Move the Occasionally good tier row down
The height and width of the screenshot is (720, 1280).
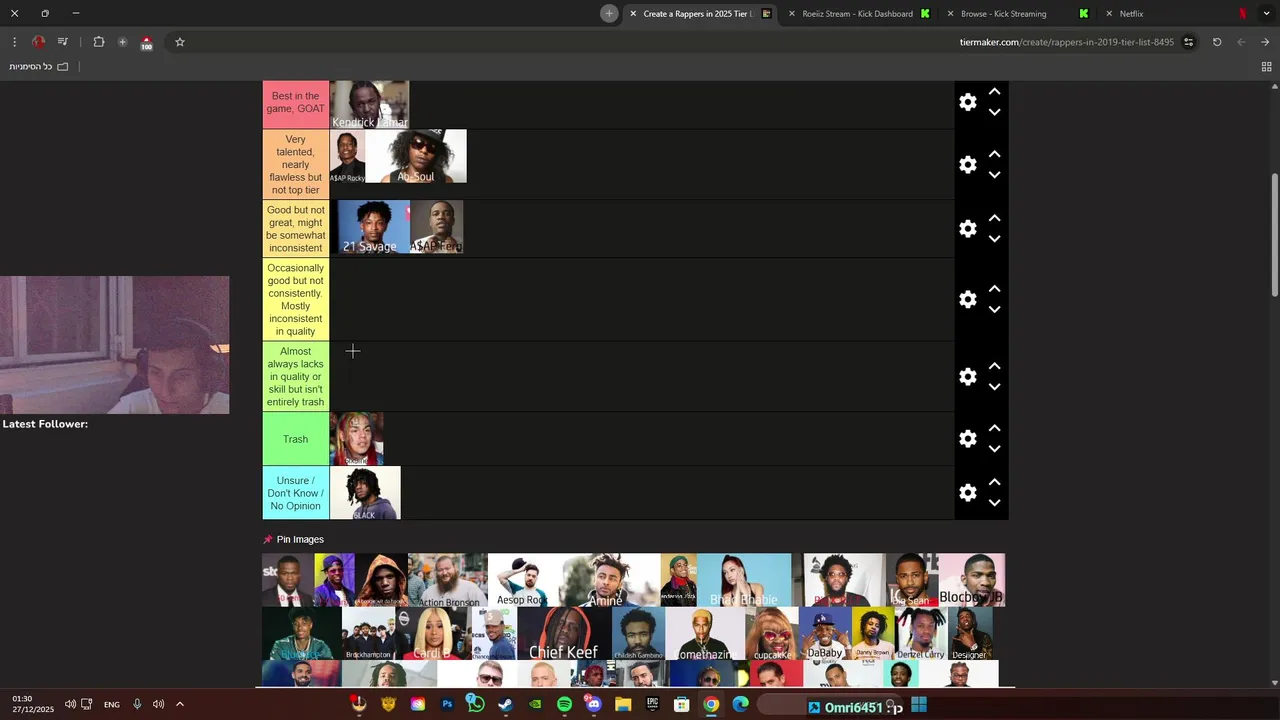994,310
